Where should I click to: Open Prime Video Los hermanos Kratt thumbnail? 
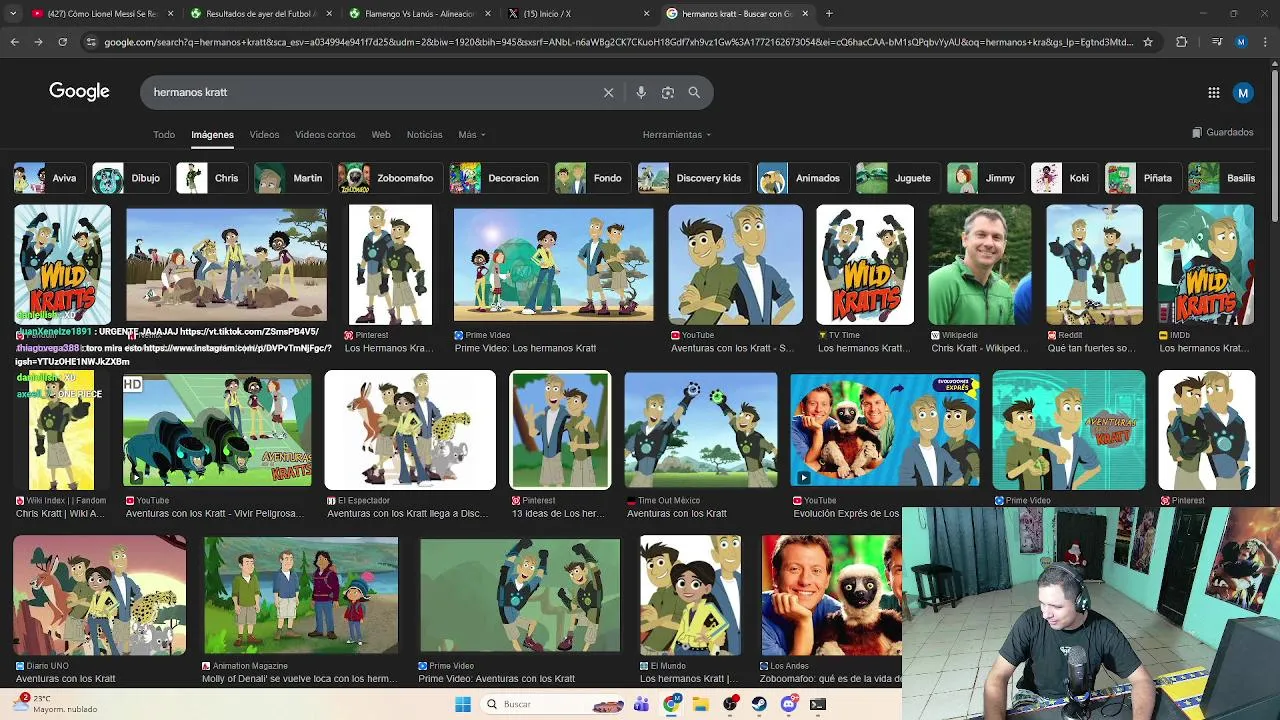[553, 265]
